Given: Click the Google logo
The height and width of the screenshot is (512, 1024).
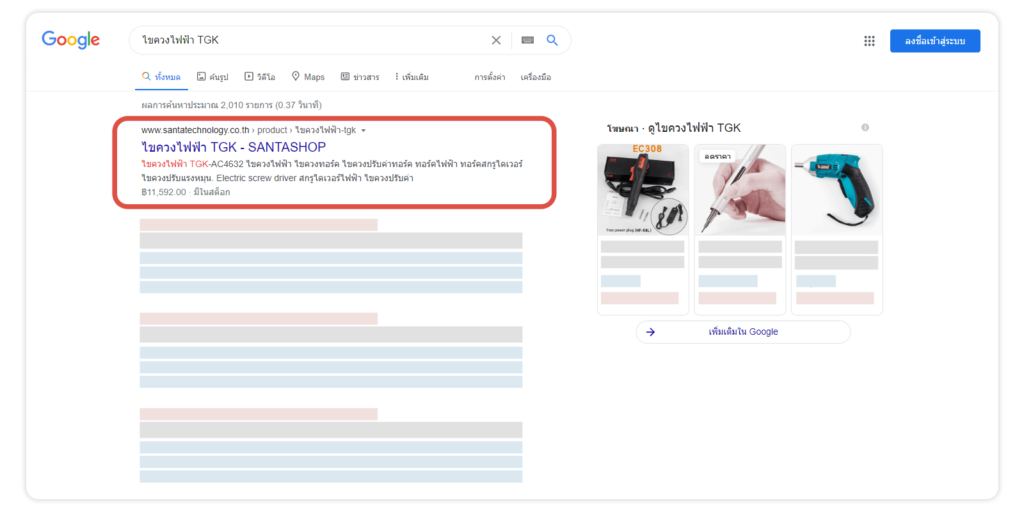Looking at the screenshot, I should 70,40.
